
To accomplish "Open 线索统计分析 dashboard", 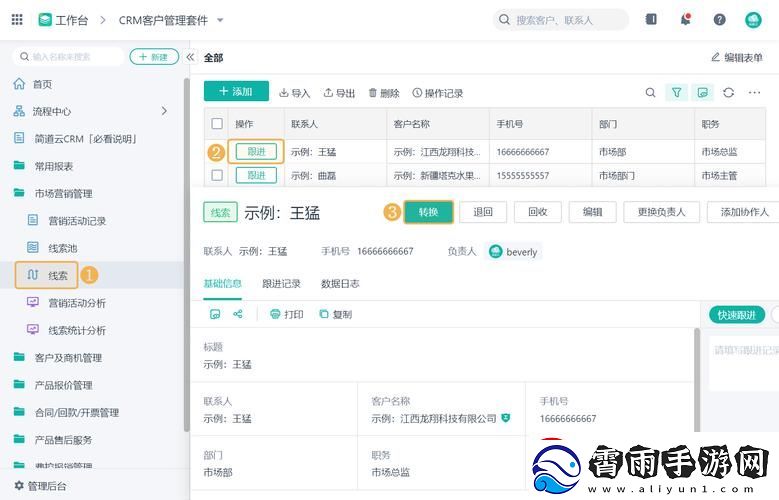I will (77, 330).
